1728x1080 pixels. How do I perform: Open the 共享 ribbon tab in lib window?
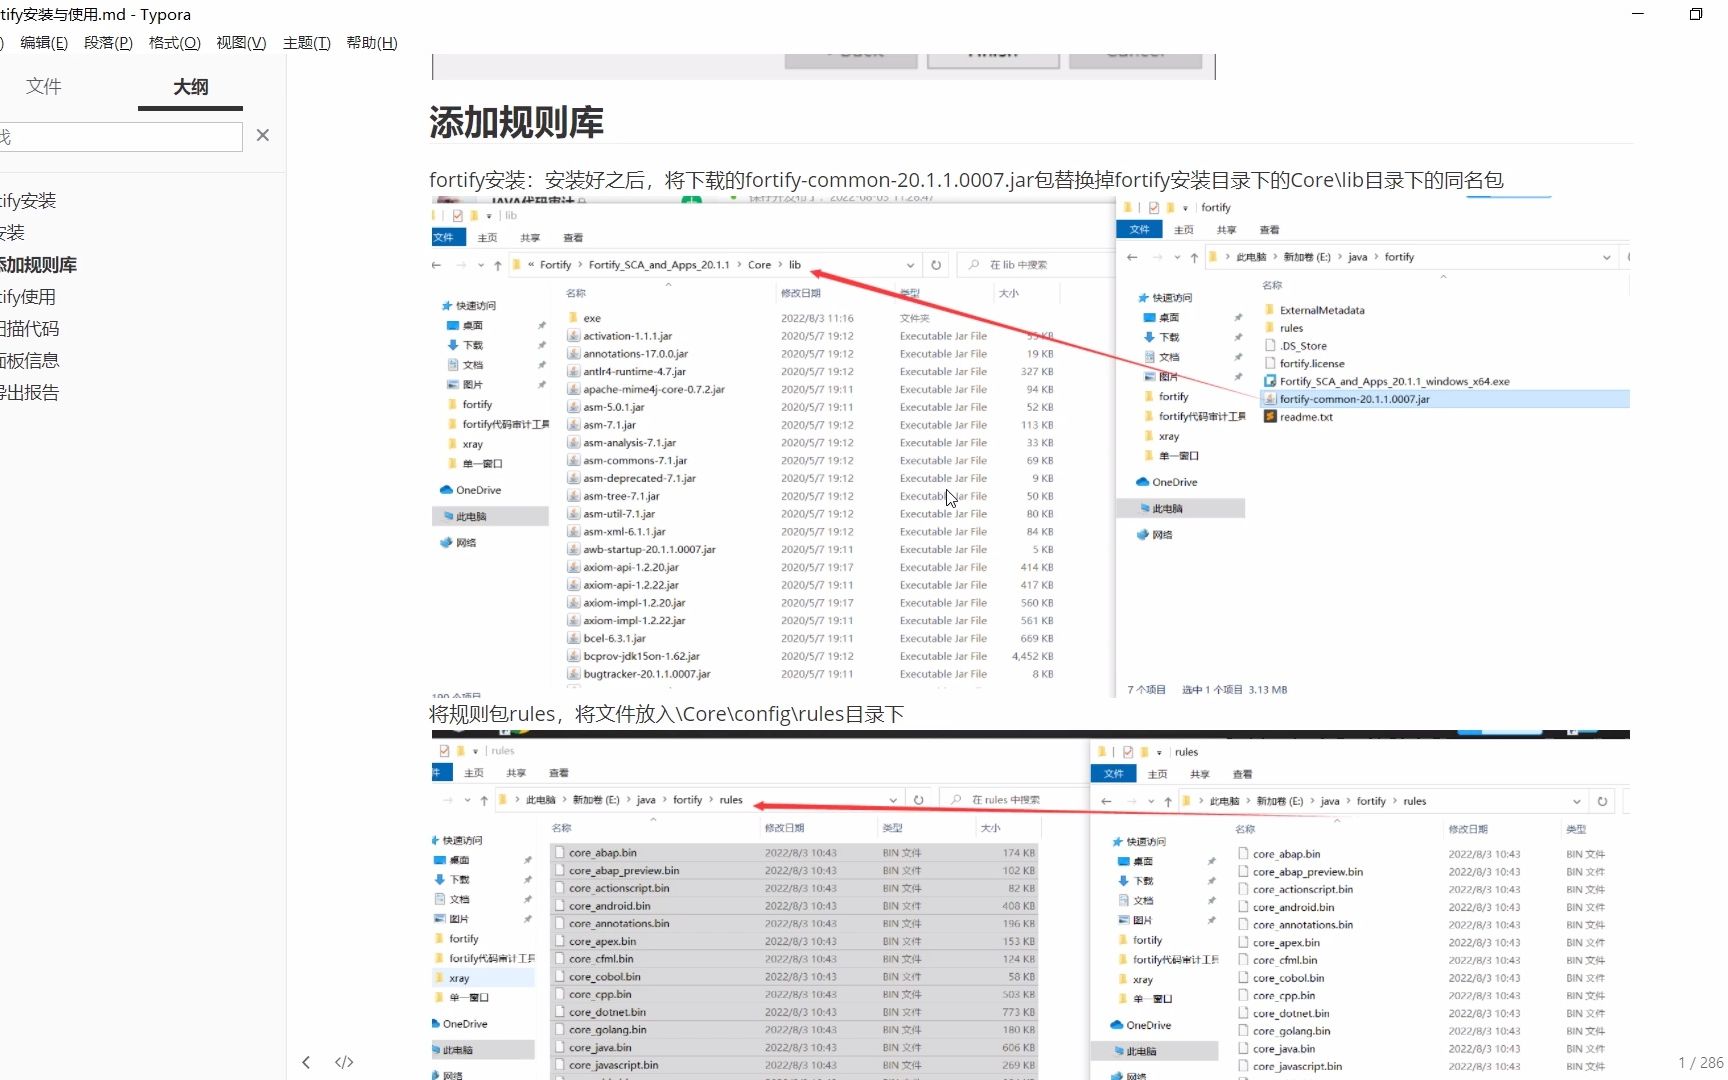point(530,238)
